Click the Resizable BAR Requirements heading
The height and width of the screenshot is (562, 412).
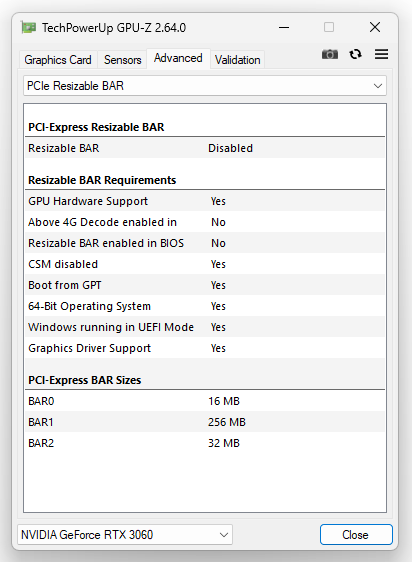point(102,180)
